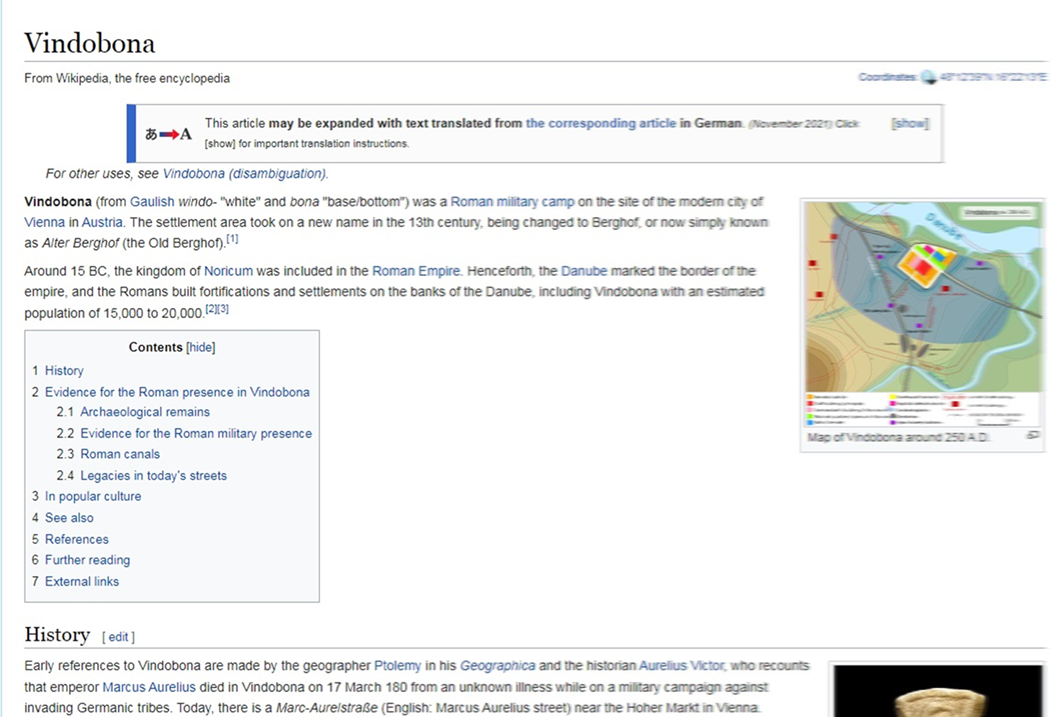The image size is (1056, 717).
Task: Click the enlarge icon under the Vindobona map
Action: (1032, 436)
